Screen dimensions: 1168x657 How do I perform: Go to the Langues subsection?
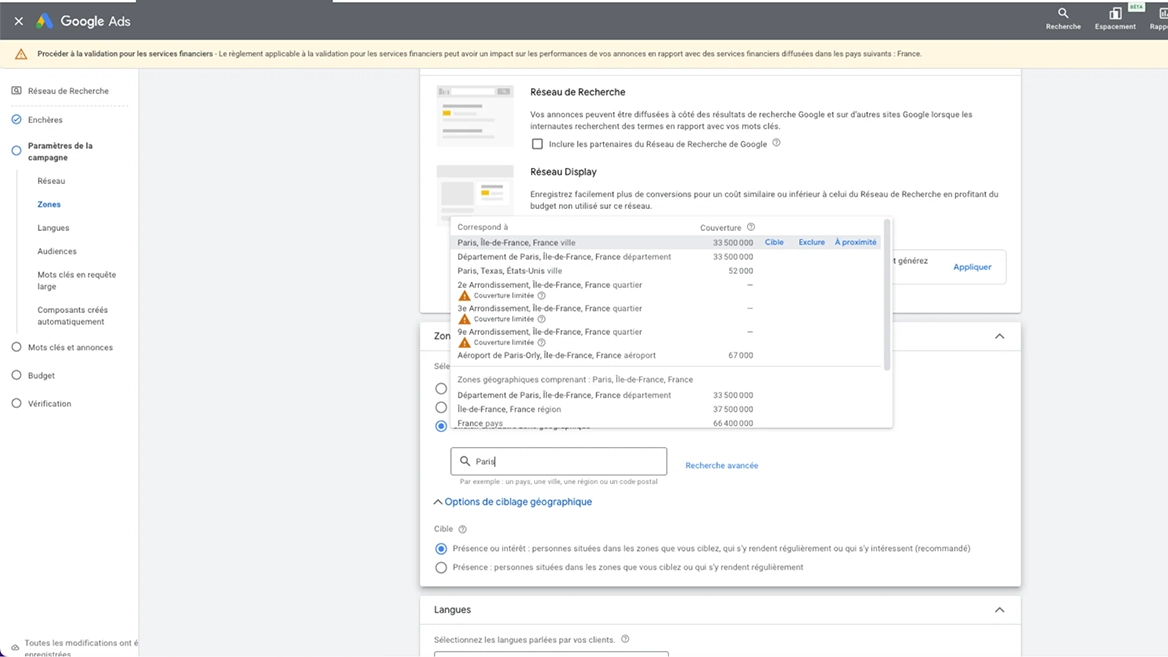pos(53,228)
